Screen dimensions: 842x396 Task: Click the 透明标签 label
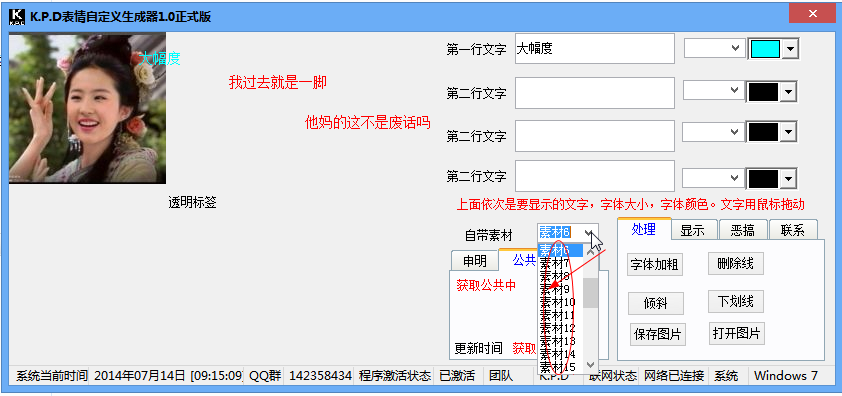pyautogui.click(x=192, y=203)
